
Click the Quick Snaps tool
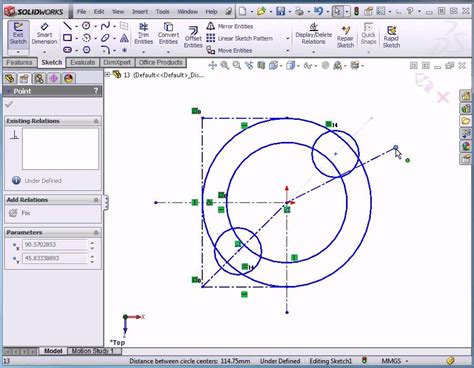(368, 34)
